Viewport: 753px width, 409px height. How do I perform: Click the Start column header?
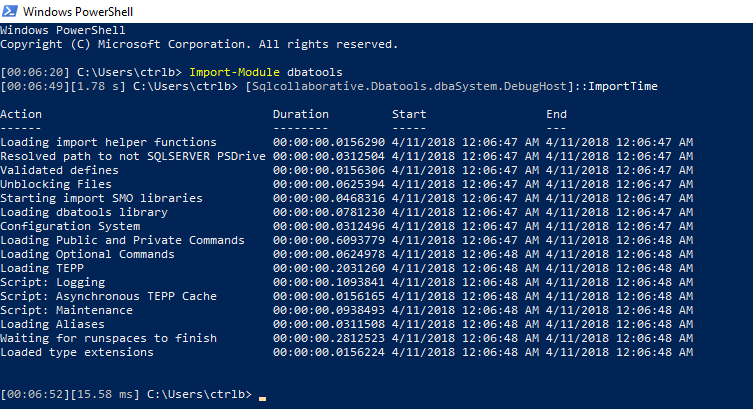[408, 115]
